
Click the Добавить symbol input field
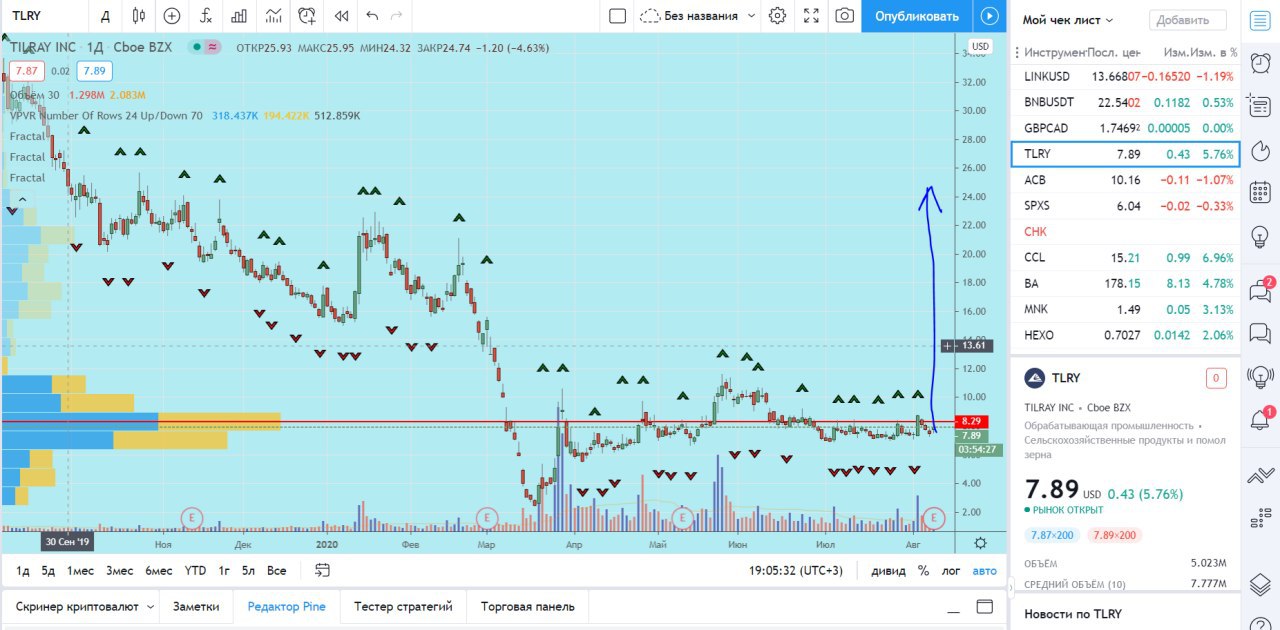[1187, 20]
